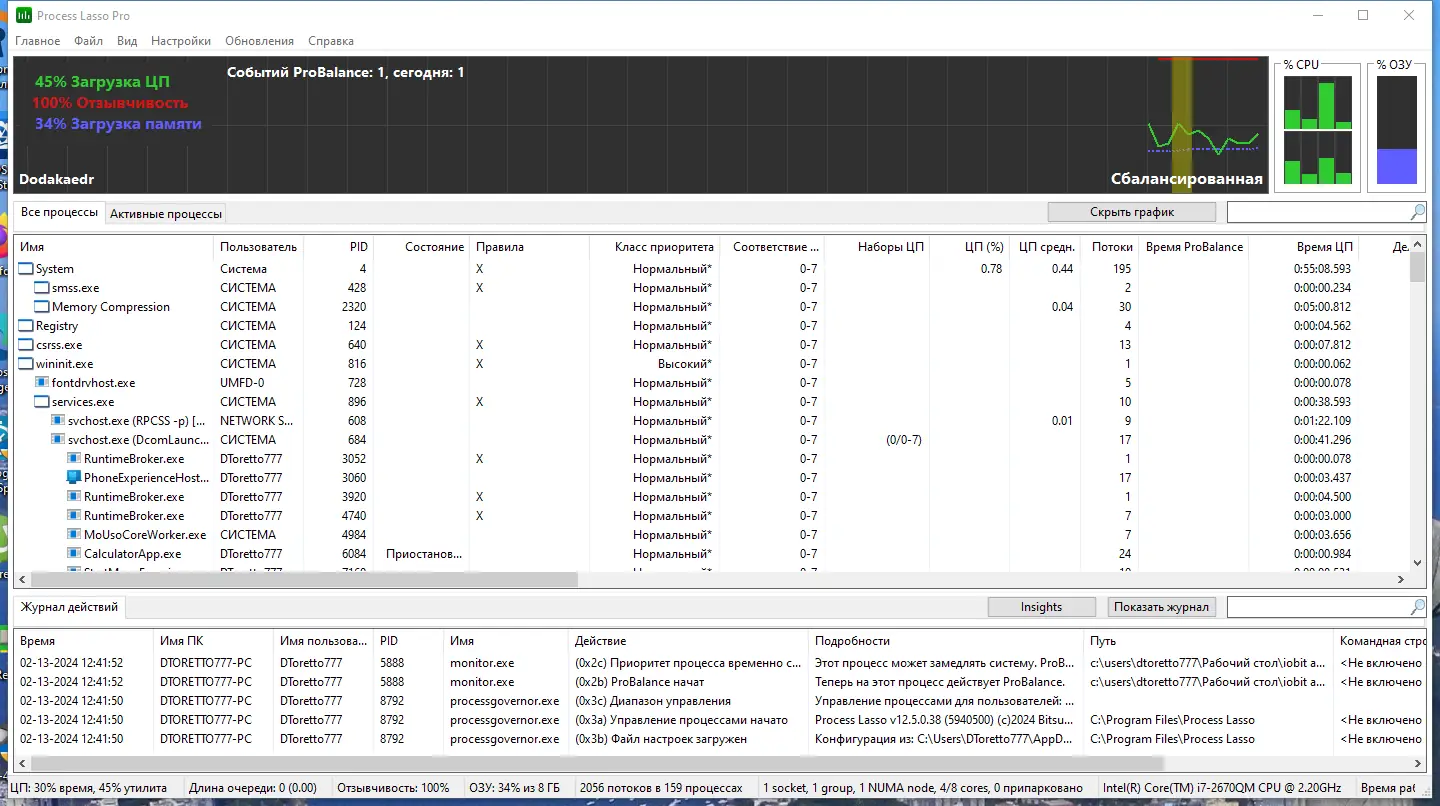Click the smss.exe process icon

coord(42,288)
